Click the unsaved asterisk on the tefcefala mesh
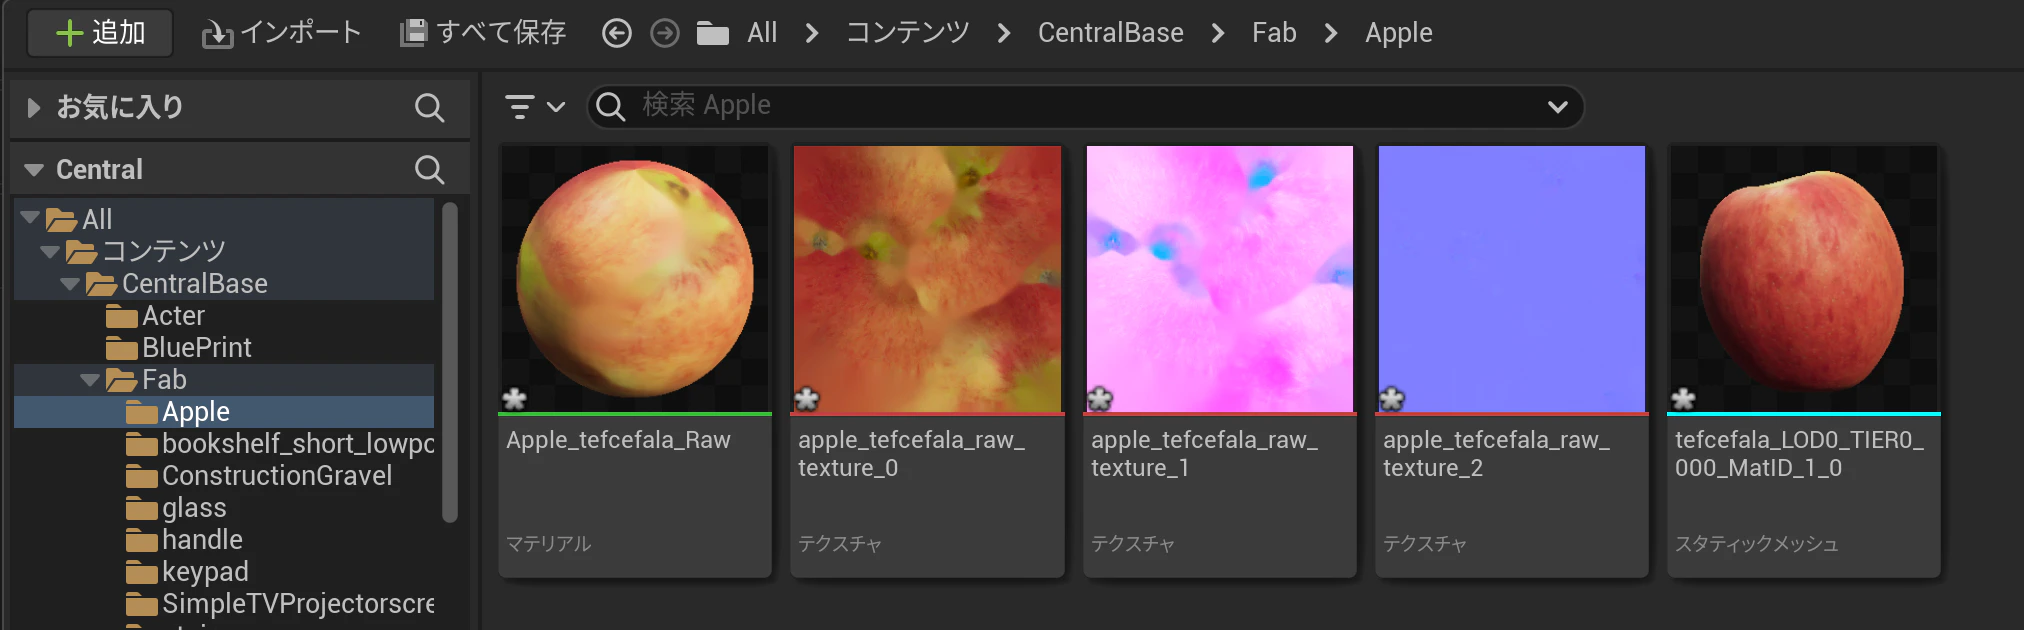Screen dimensions: 2024x630 (x=1683, y=399)
